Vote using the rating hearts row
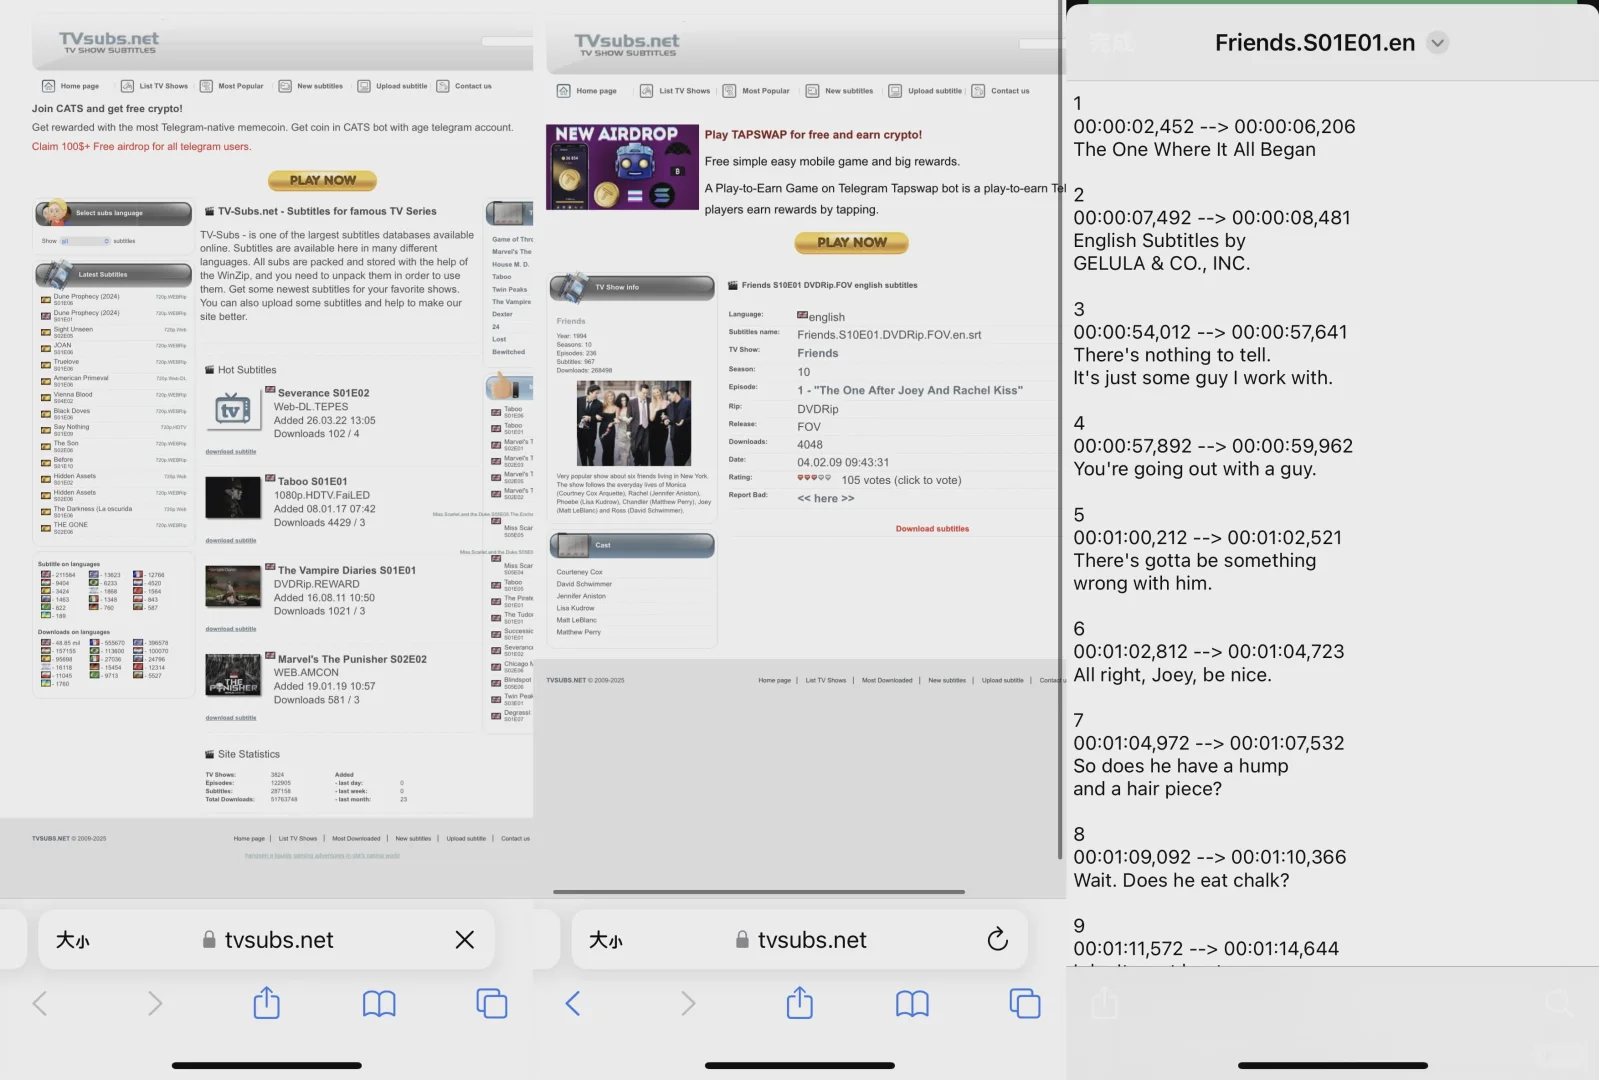This screenshot has width=1599, height=1080. 814,478
